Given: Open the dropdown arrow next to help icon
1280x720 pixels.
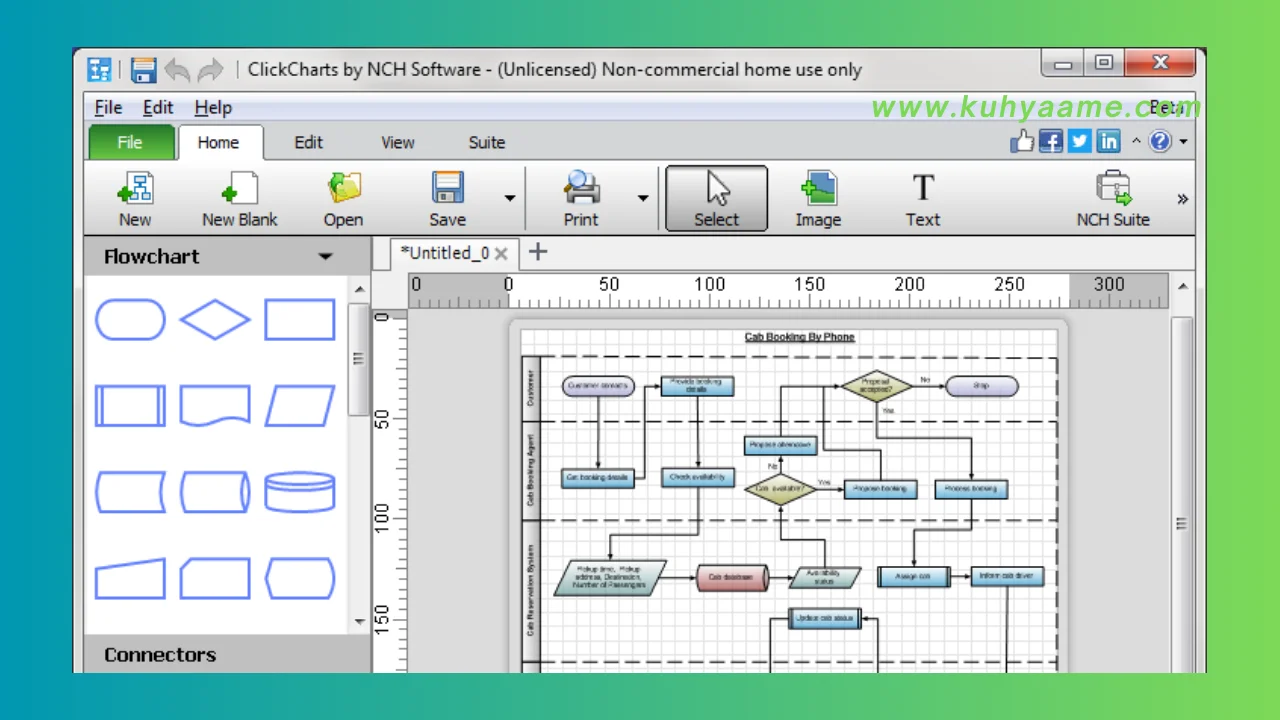Looking at the screenshot, I should tap(1184, 142).
